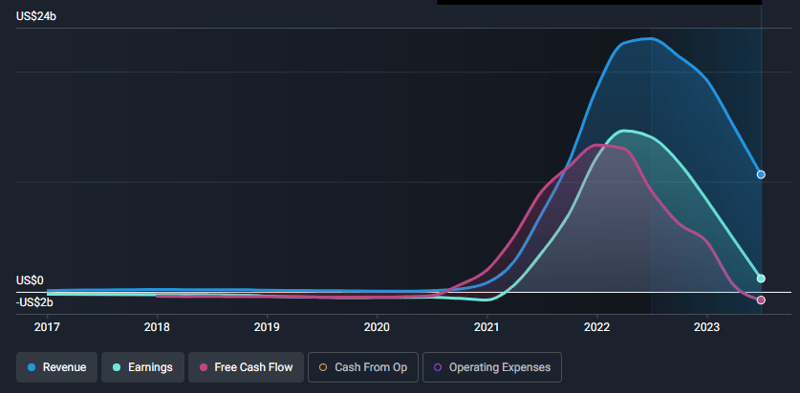Click the blue dot in Revenue legend
The image size is (800, 393).
coord(31,367)
